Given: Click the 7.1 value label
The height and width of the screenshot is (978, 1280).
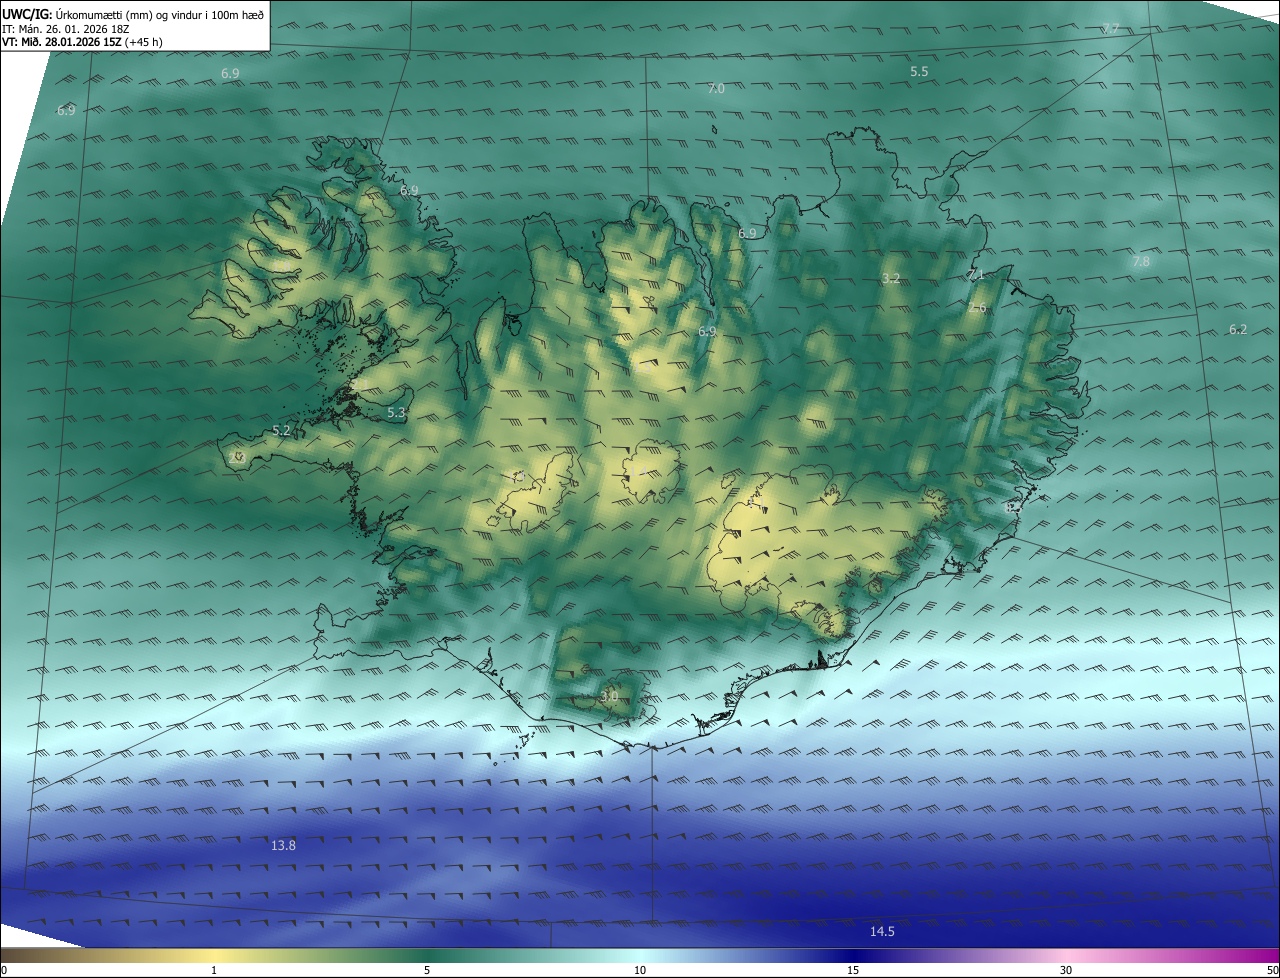Looking at the screenshot, I should (976, 274).
